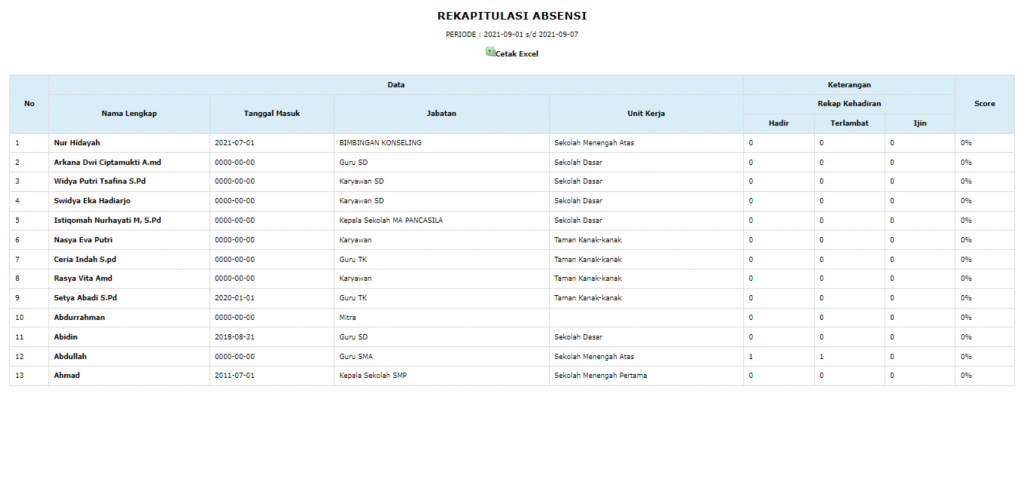Click the name Arkana Dwi Ciptamukti A.md

pos(107,162)
